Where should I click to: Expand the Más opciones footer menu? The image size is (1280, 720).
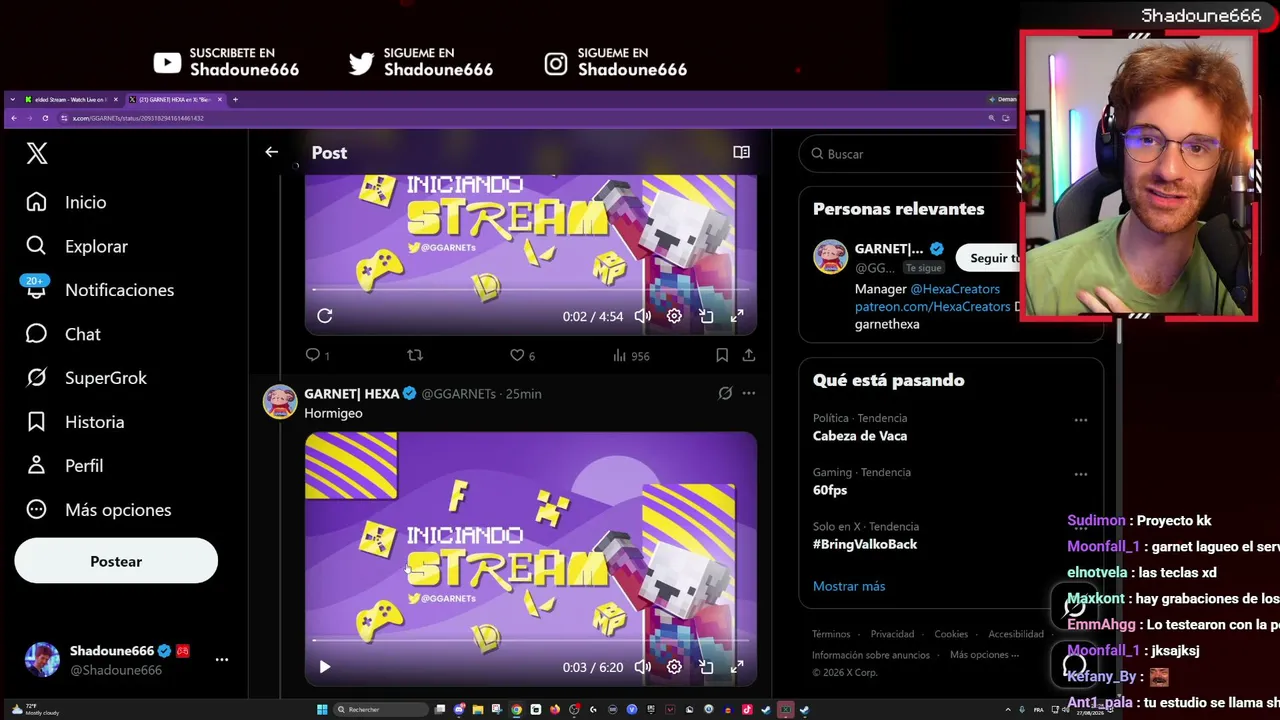984,655
